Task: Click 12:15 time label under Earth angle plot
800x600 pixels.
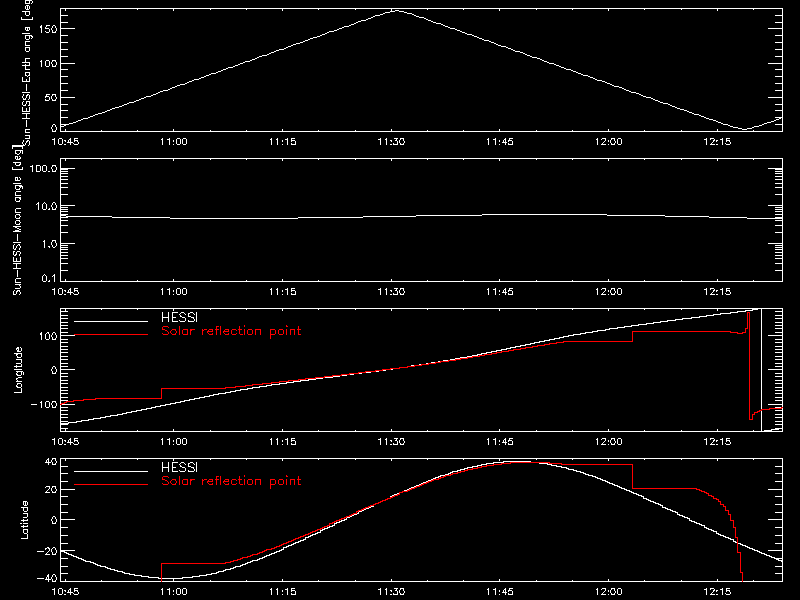Action: click(717, 142)
